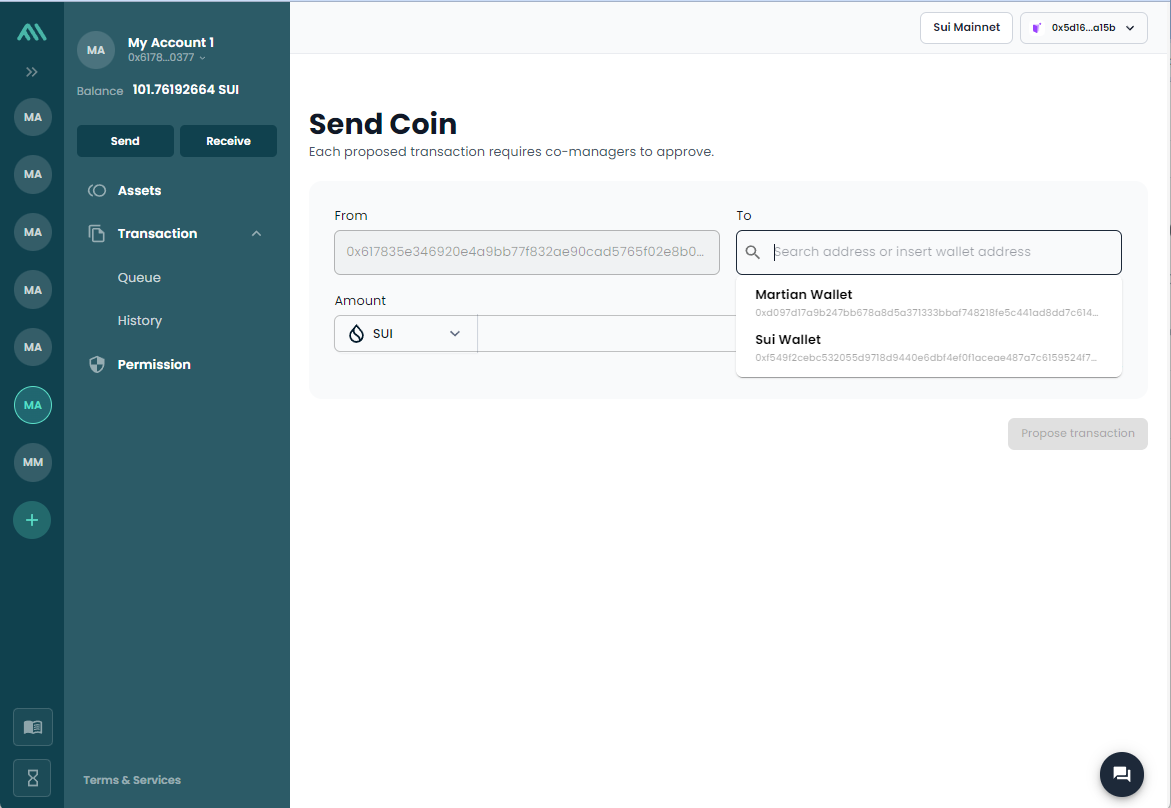
Task: Open the chat support bubble icon
Action: tap(1121, 774)
